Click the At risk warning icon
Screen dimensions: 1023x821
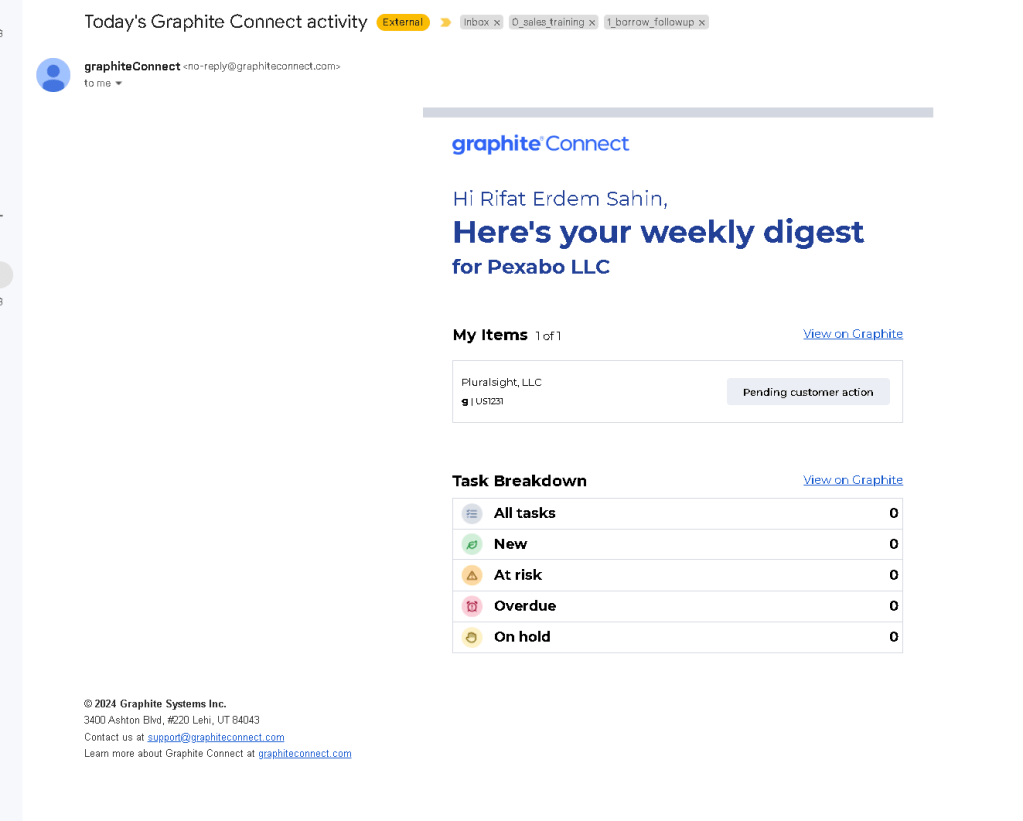tap(472, 575)
